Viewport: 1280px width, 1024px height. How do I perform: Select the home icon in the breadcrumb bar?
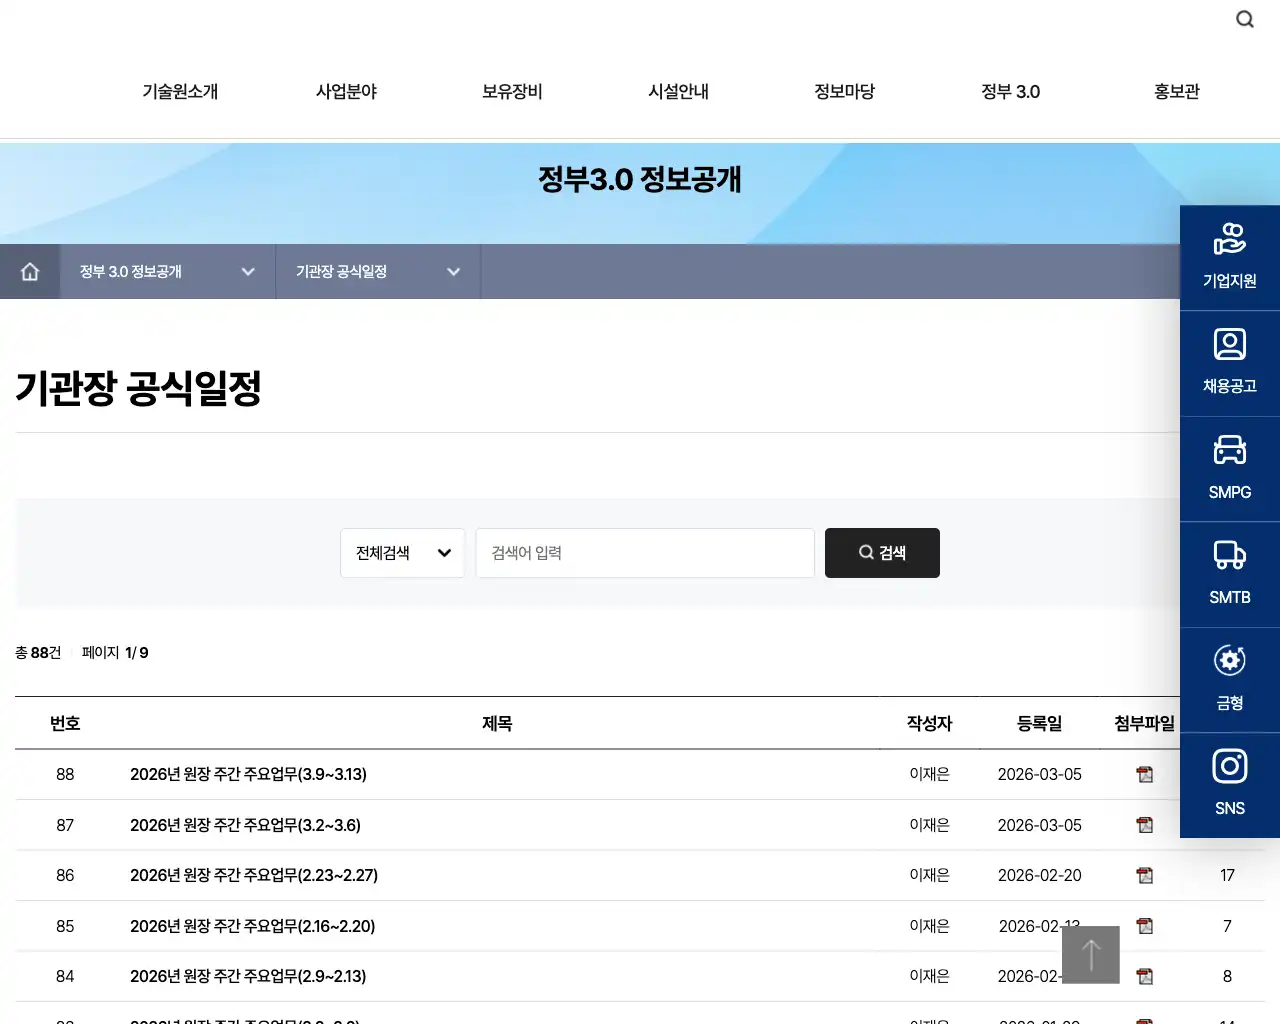[x=29, y=271]
